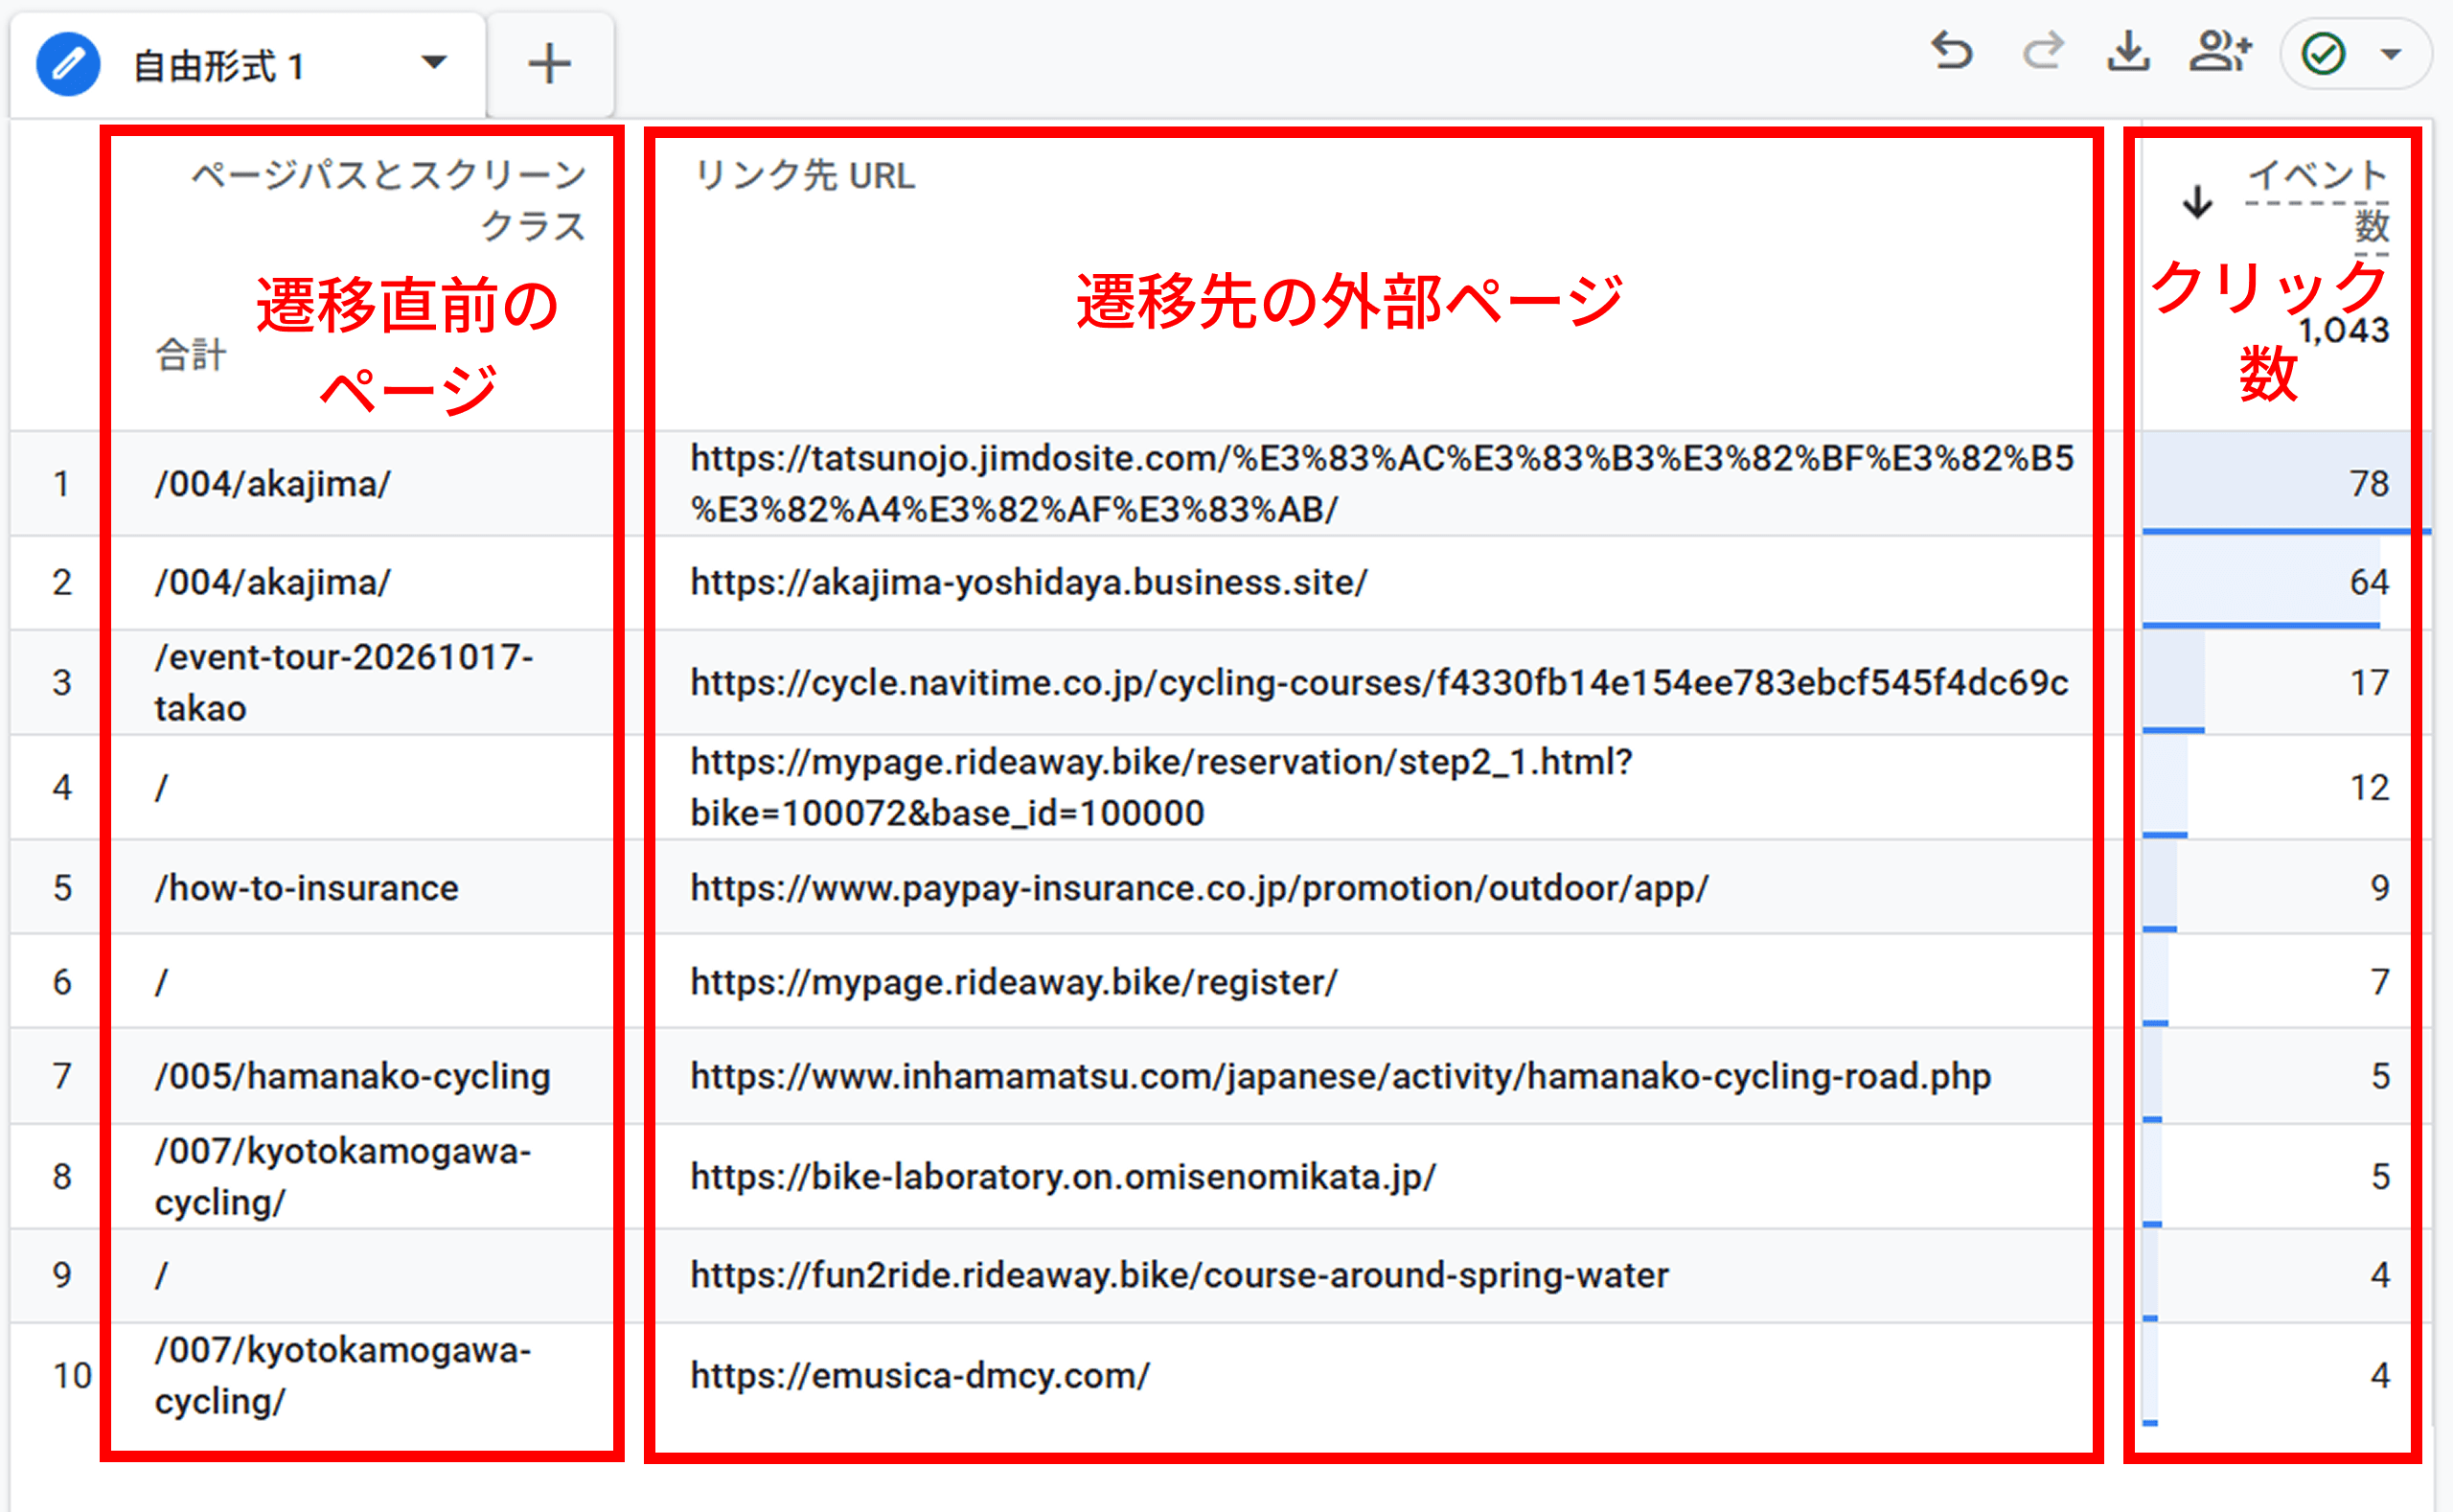
Task: Click the sort descending arrow in イベント数 column
Action: pyautogui.click(x=2197, y=201)
